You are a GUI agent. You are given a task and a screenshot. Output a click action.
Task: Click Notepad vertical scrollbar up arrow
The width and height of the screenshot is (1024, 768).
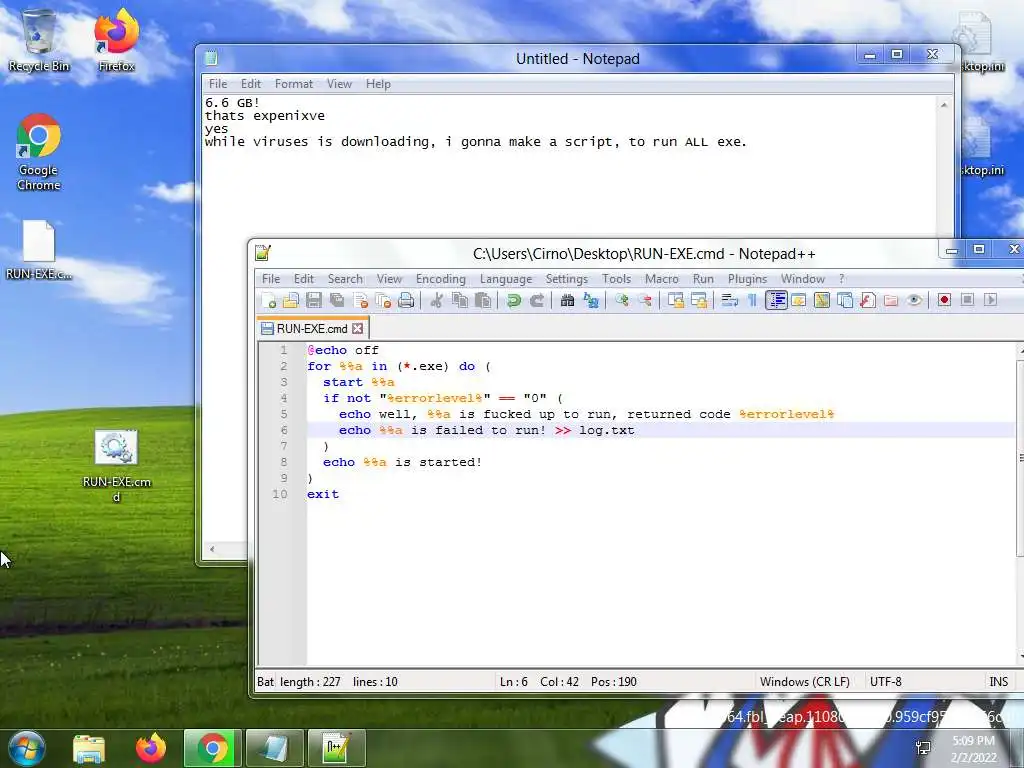pyautogui.click(x=944, y=104)
